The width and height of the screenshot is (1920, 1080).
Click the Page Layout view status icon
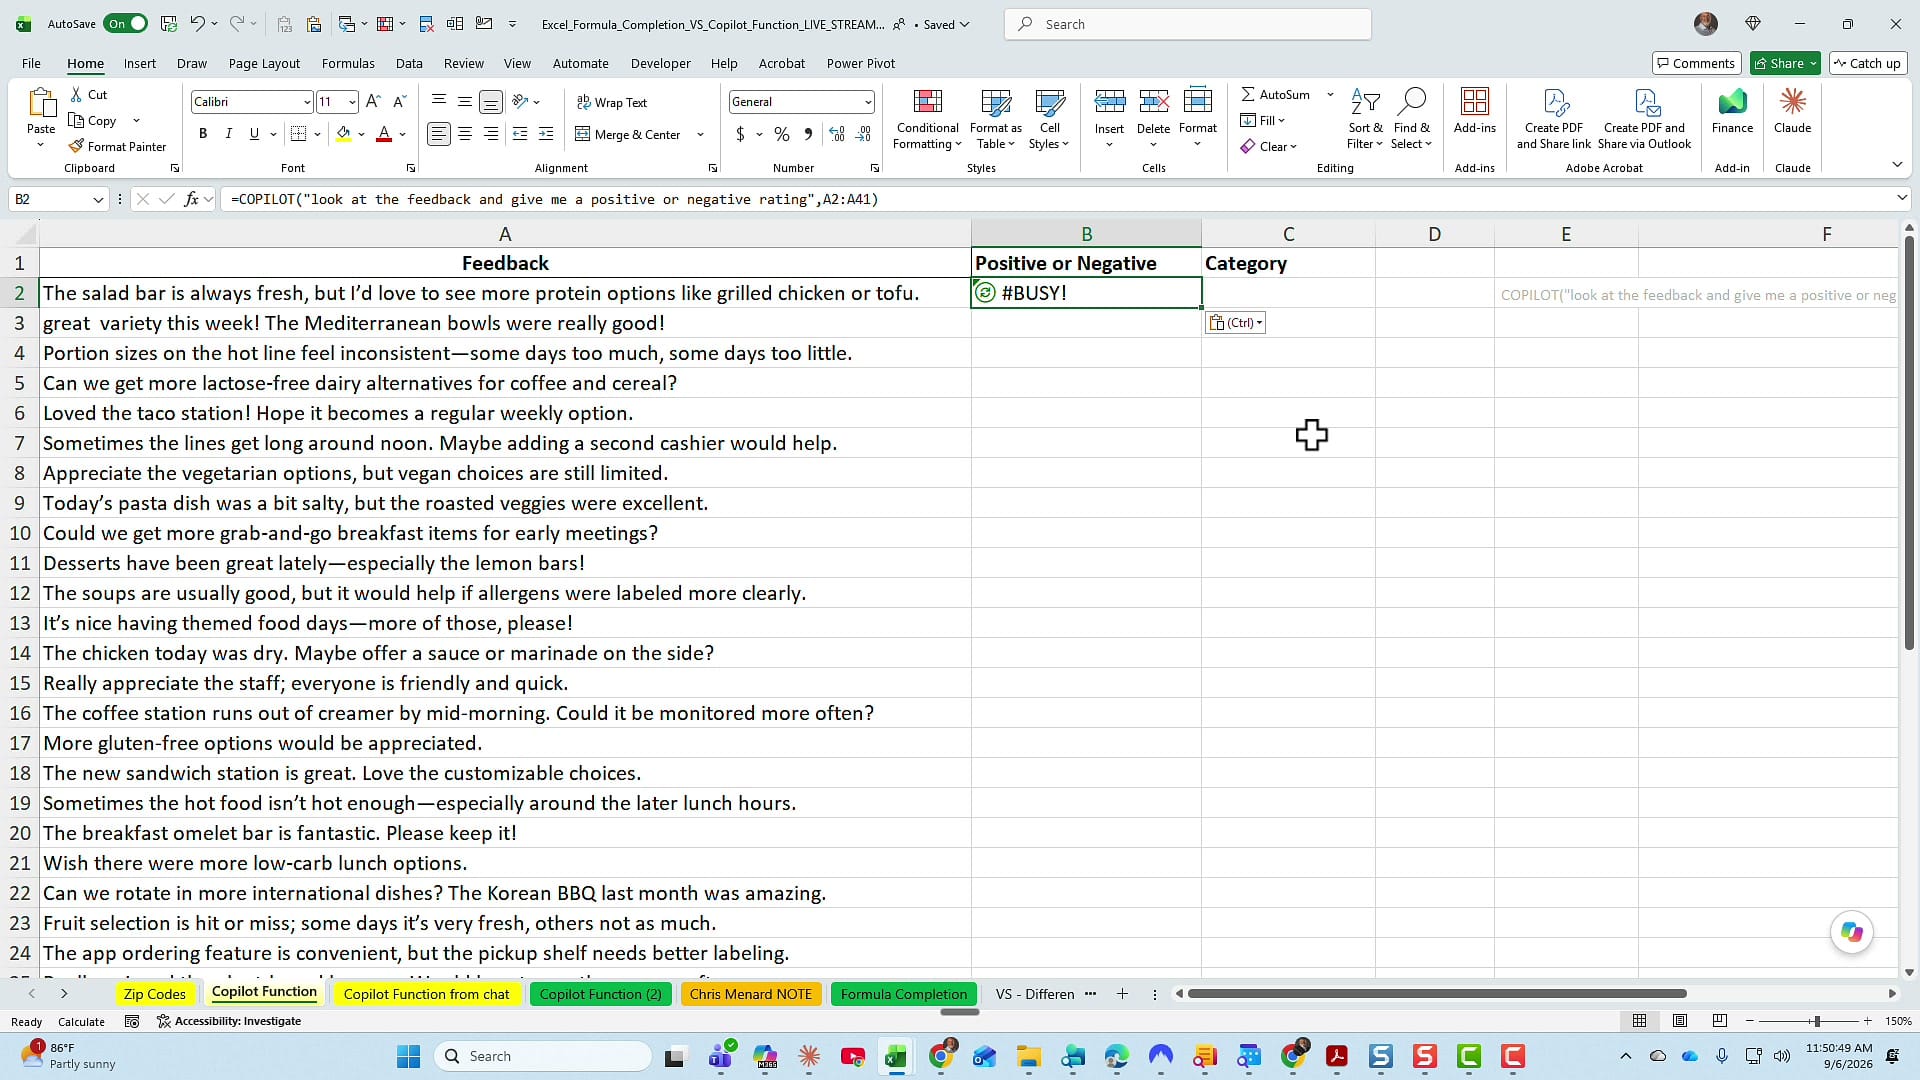[x=1679, y=1021]
